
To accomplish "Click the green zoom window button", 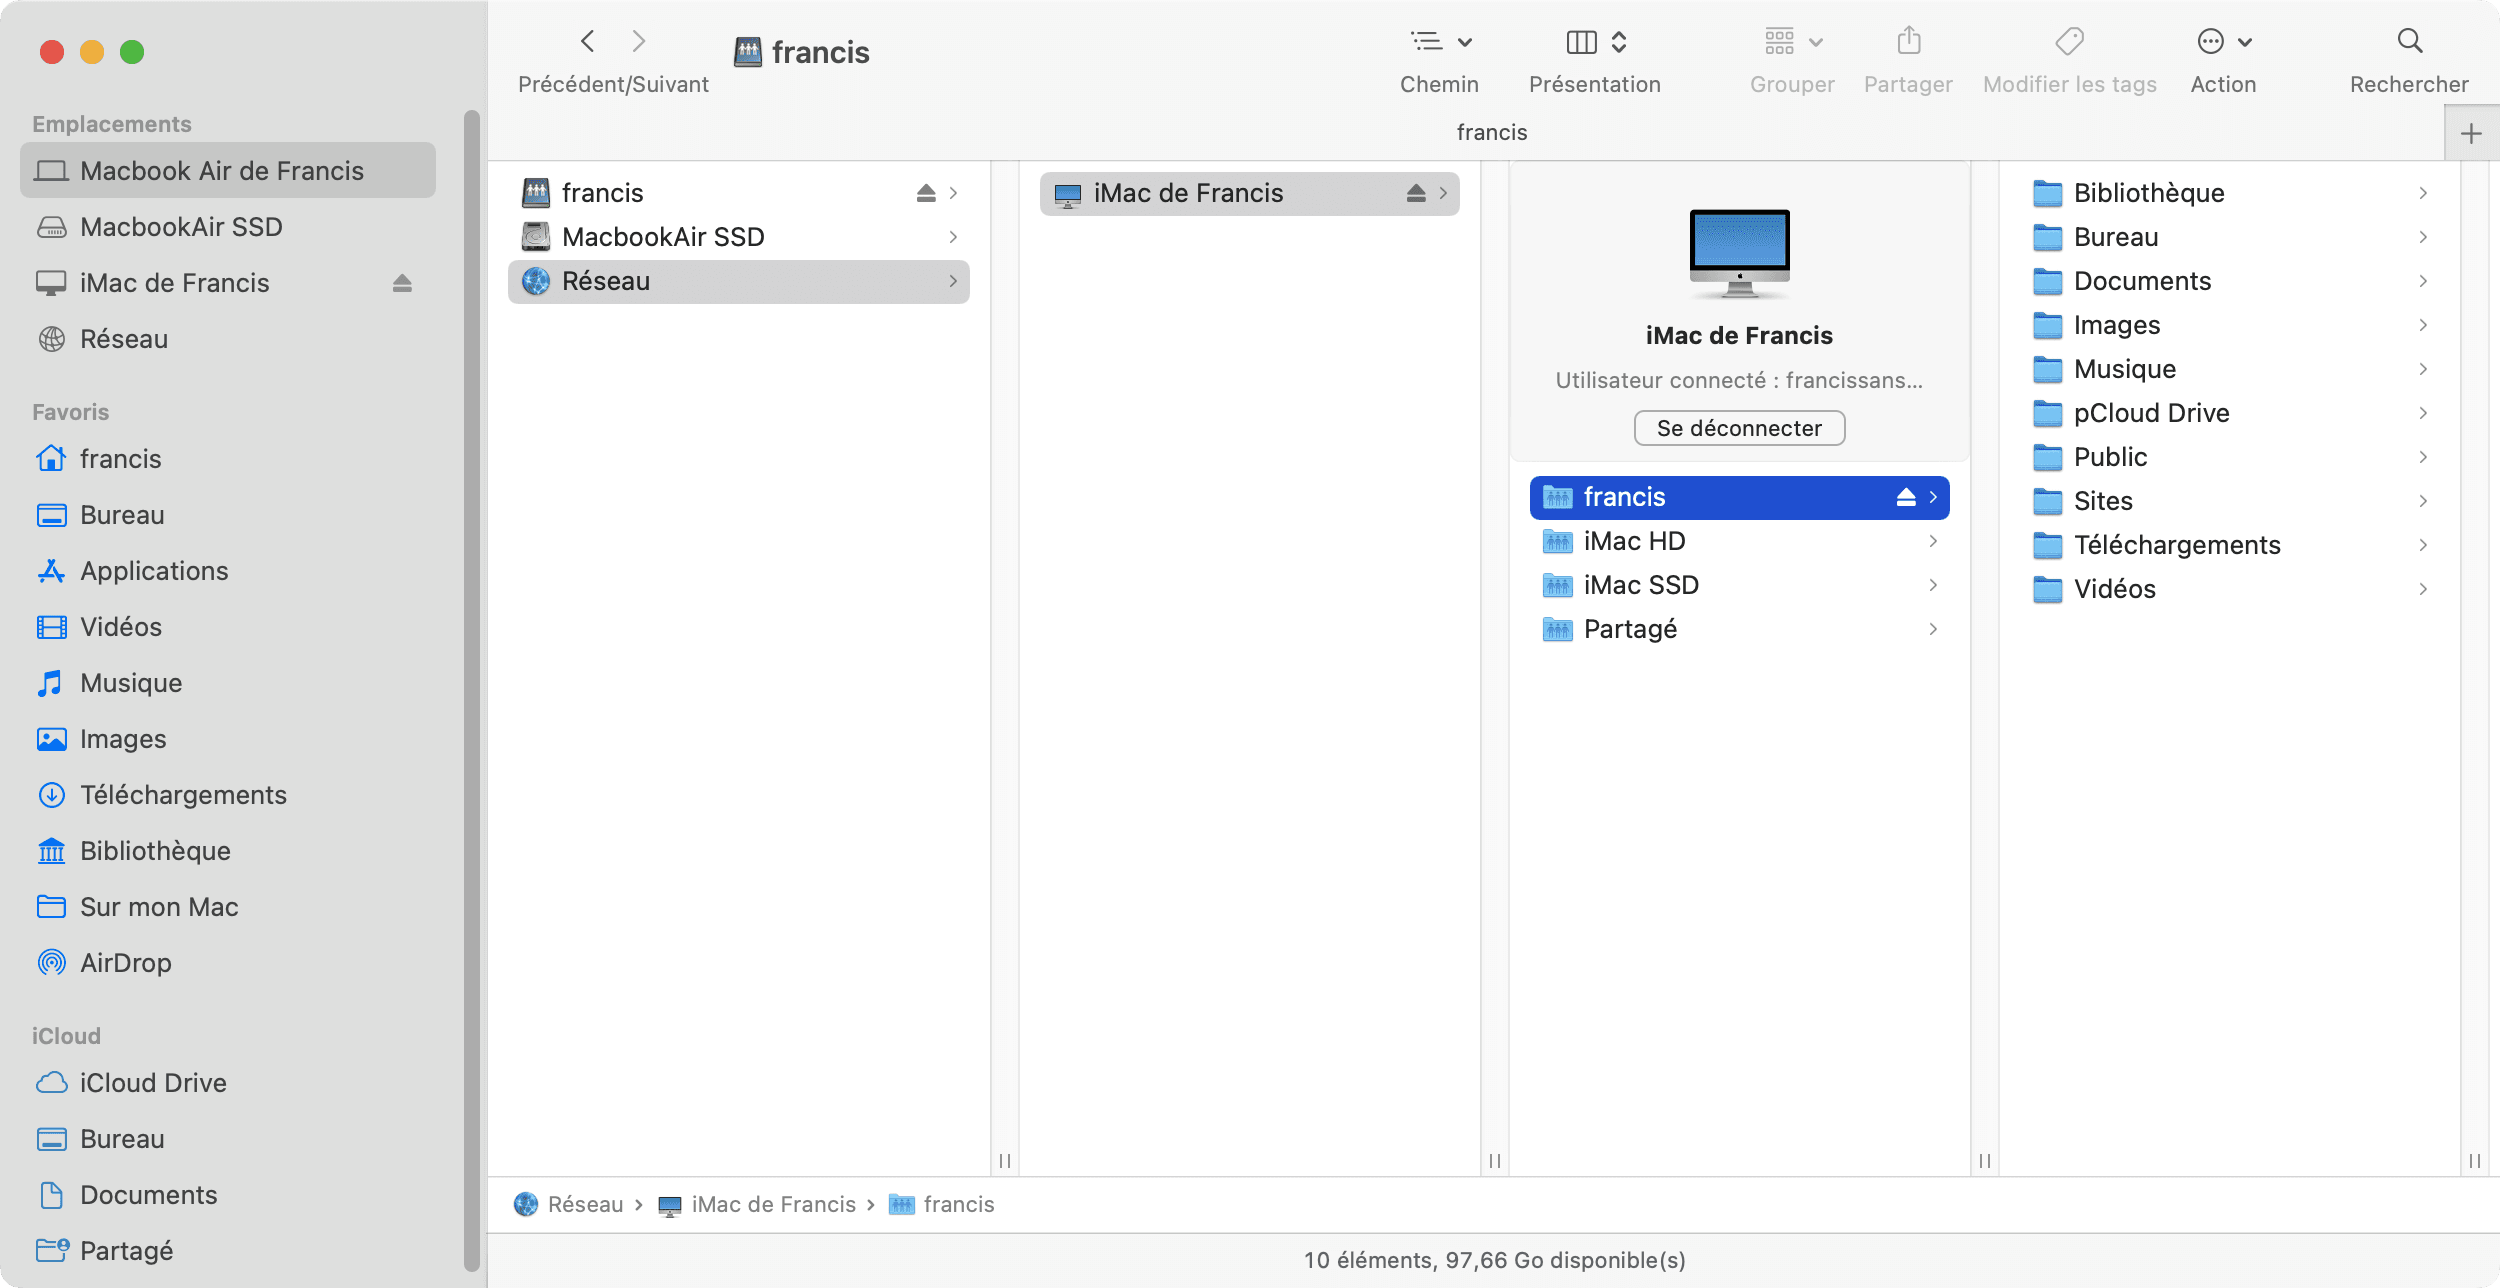I will (x=132, y=52).
